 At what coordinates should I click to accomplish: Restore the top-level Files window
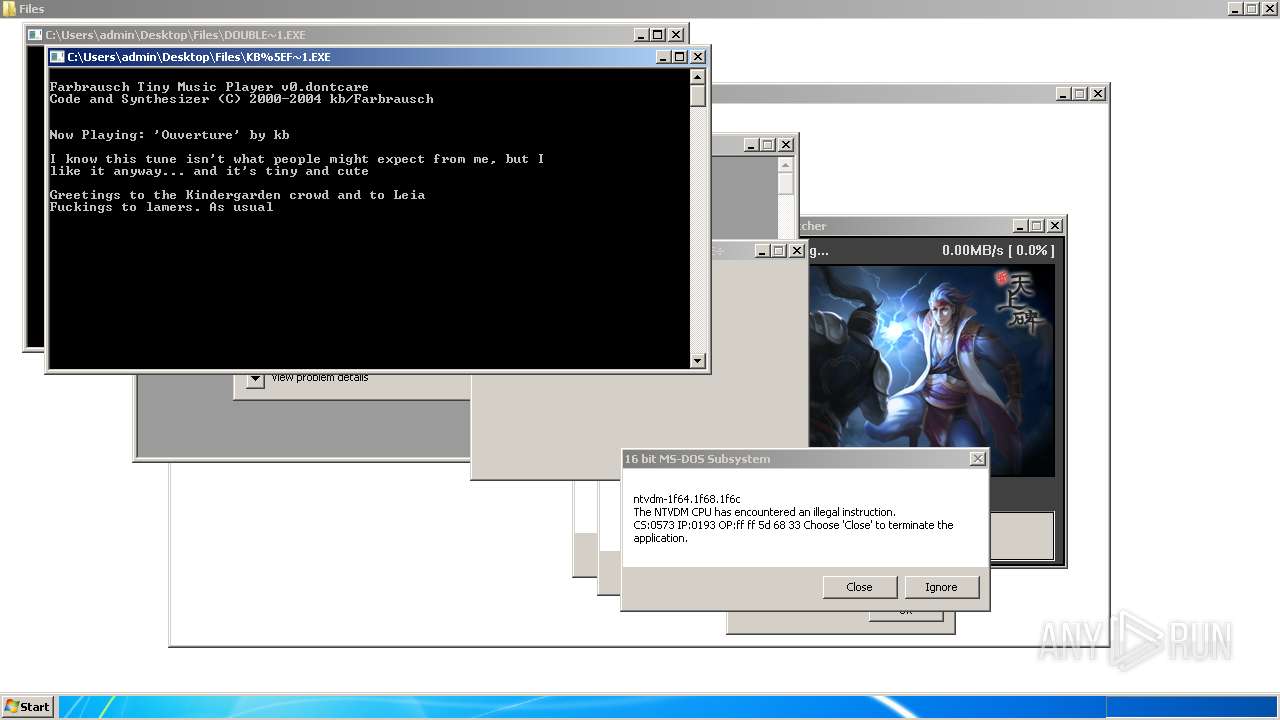click(x=1253, y=8)
